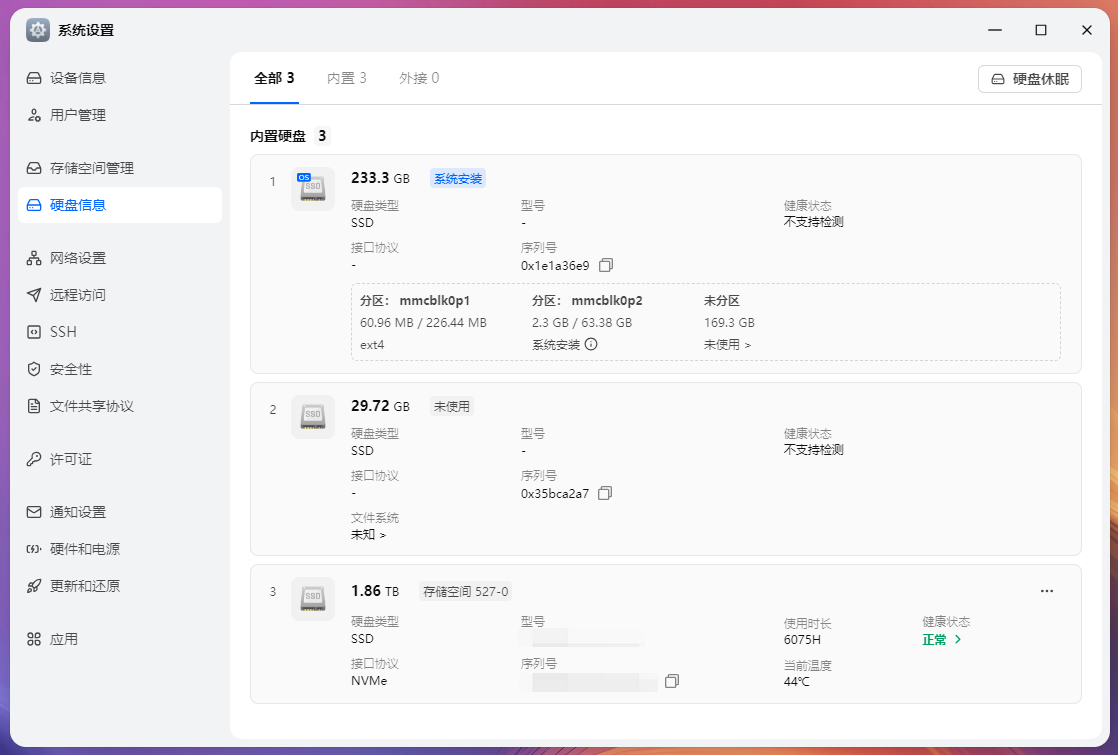Click the 硬盘休眠 button

[x=1030, y=79]
